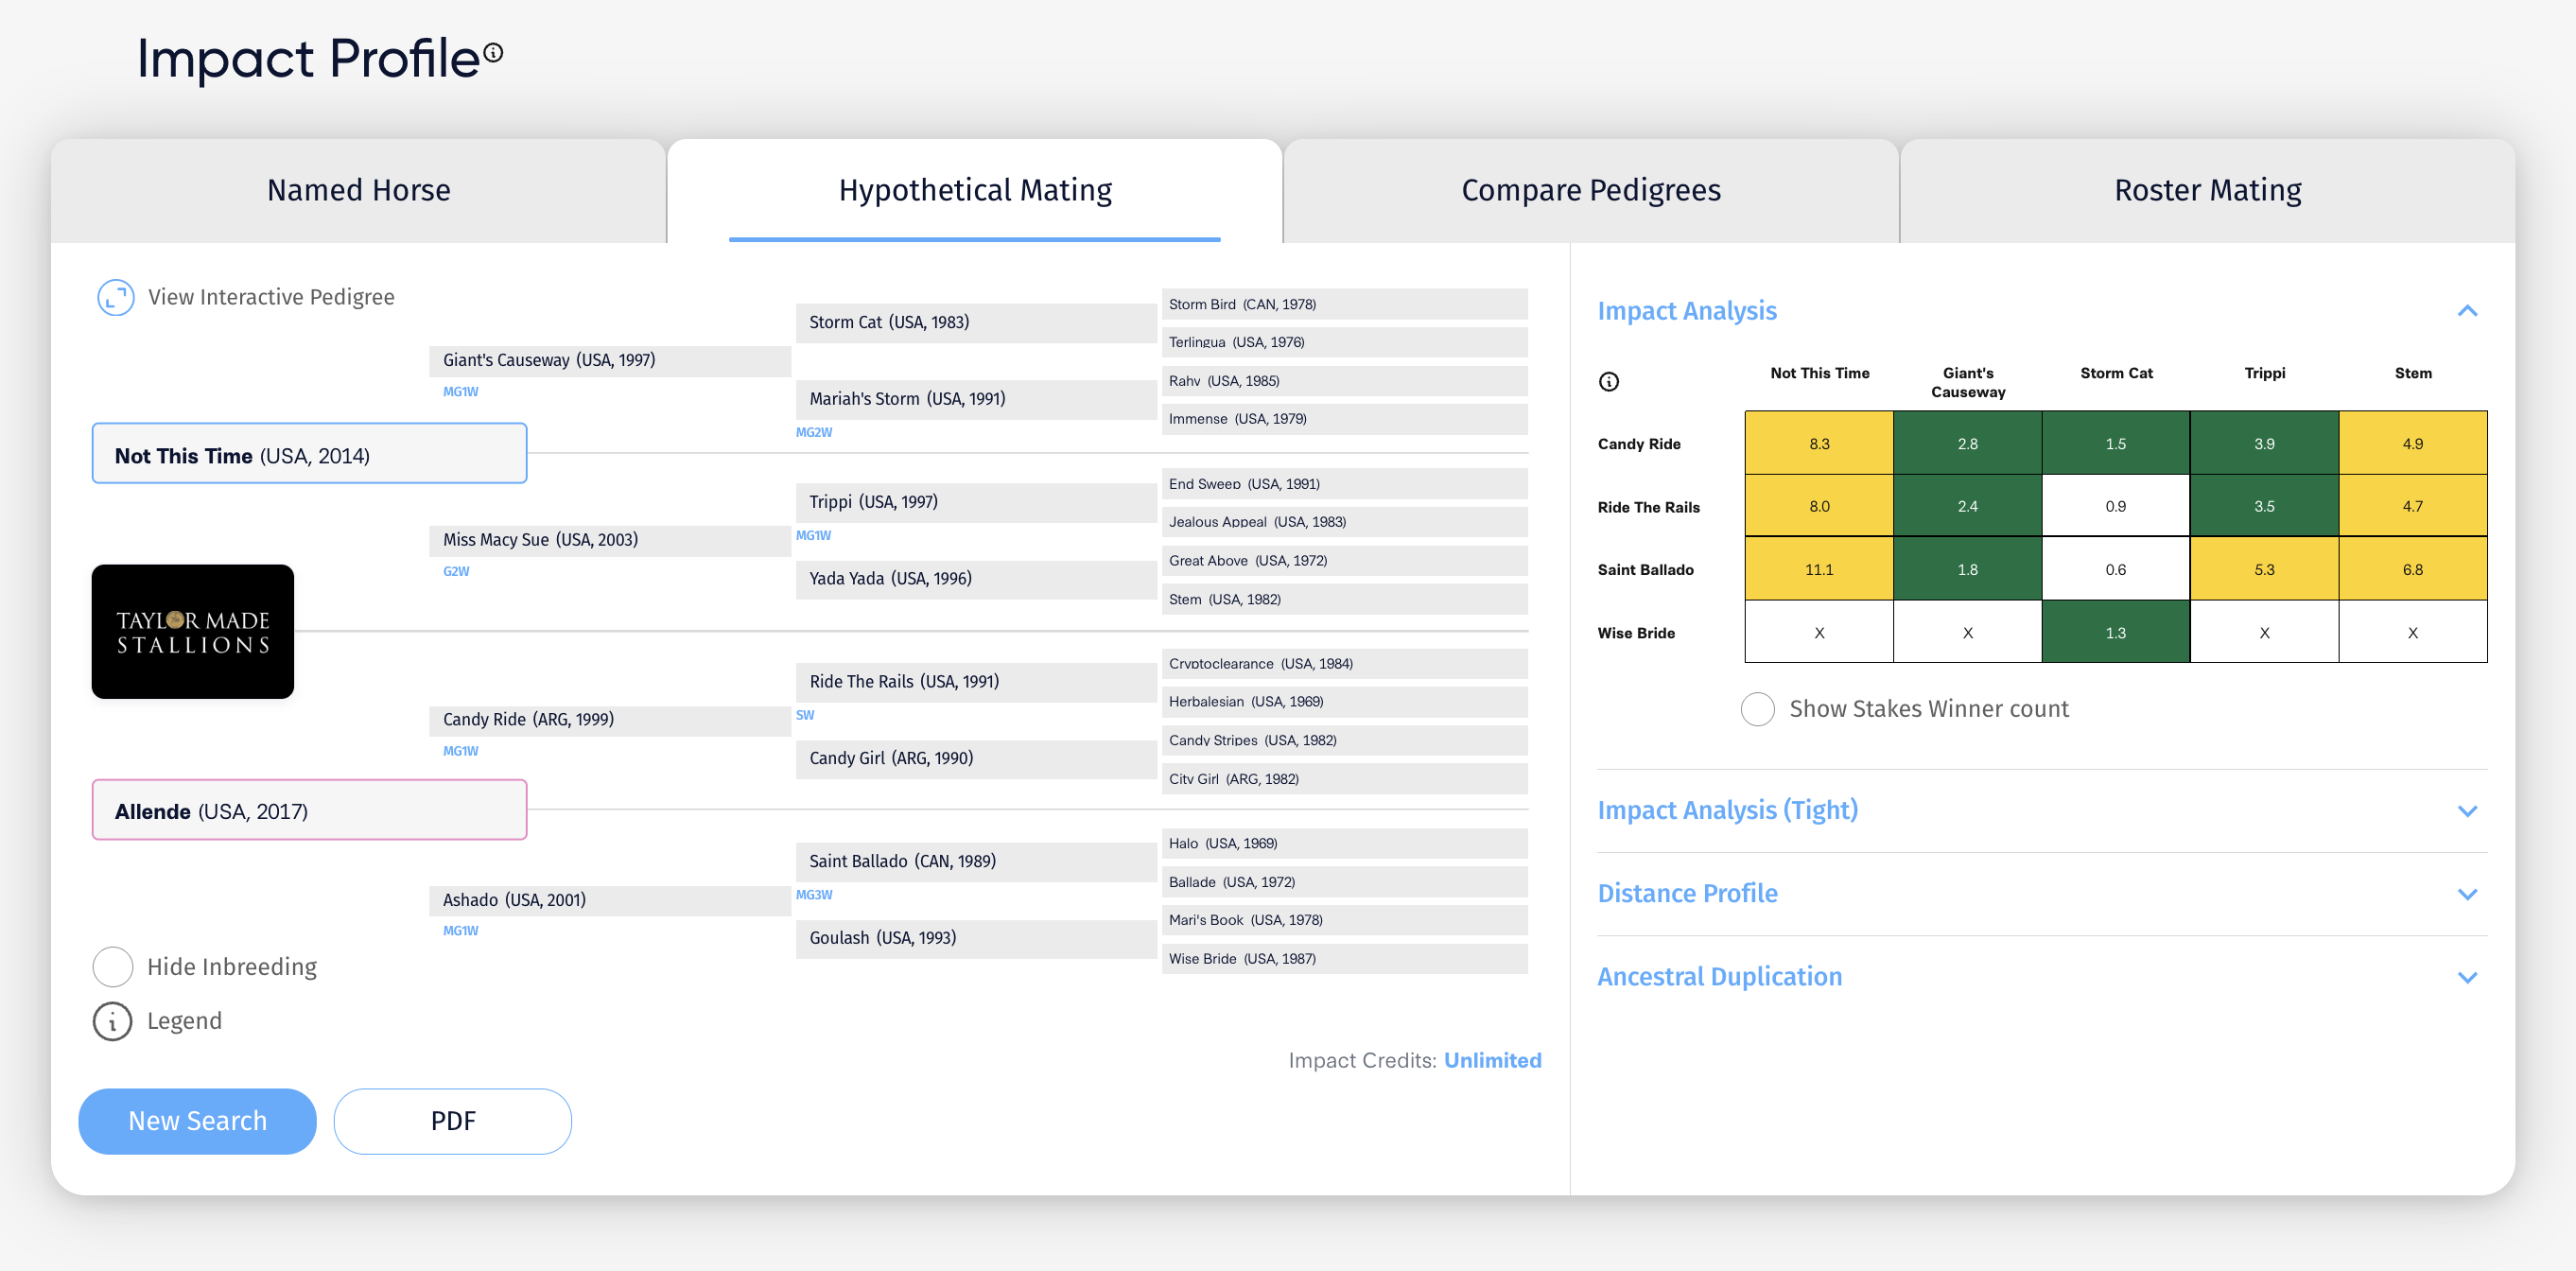Viewport: 2576px width, 1271px height.
Task: Expand Impact Analysis (Tight) section
Action: click(x=2467, y=811)
